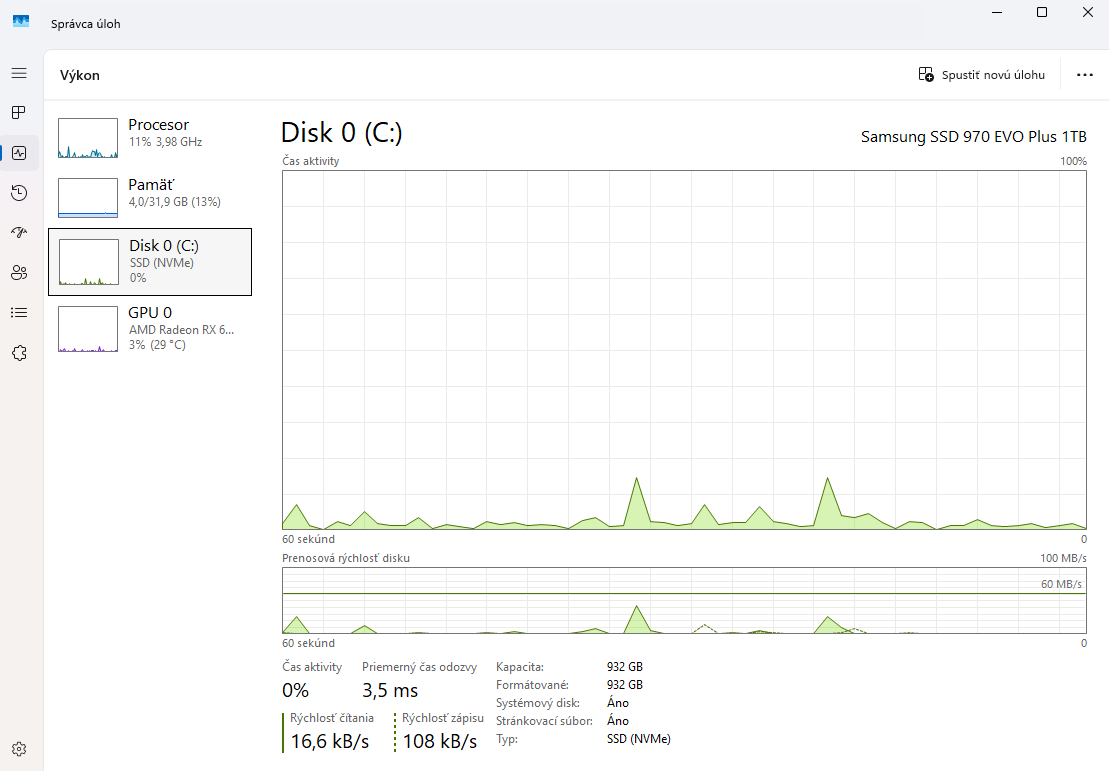The width and height of the screenshot is (1109, 771).
Task: Click the Formátované 932 GB value
Action: (x=625, y=685)
